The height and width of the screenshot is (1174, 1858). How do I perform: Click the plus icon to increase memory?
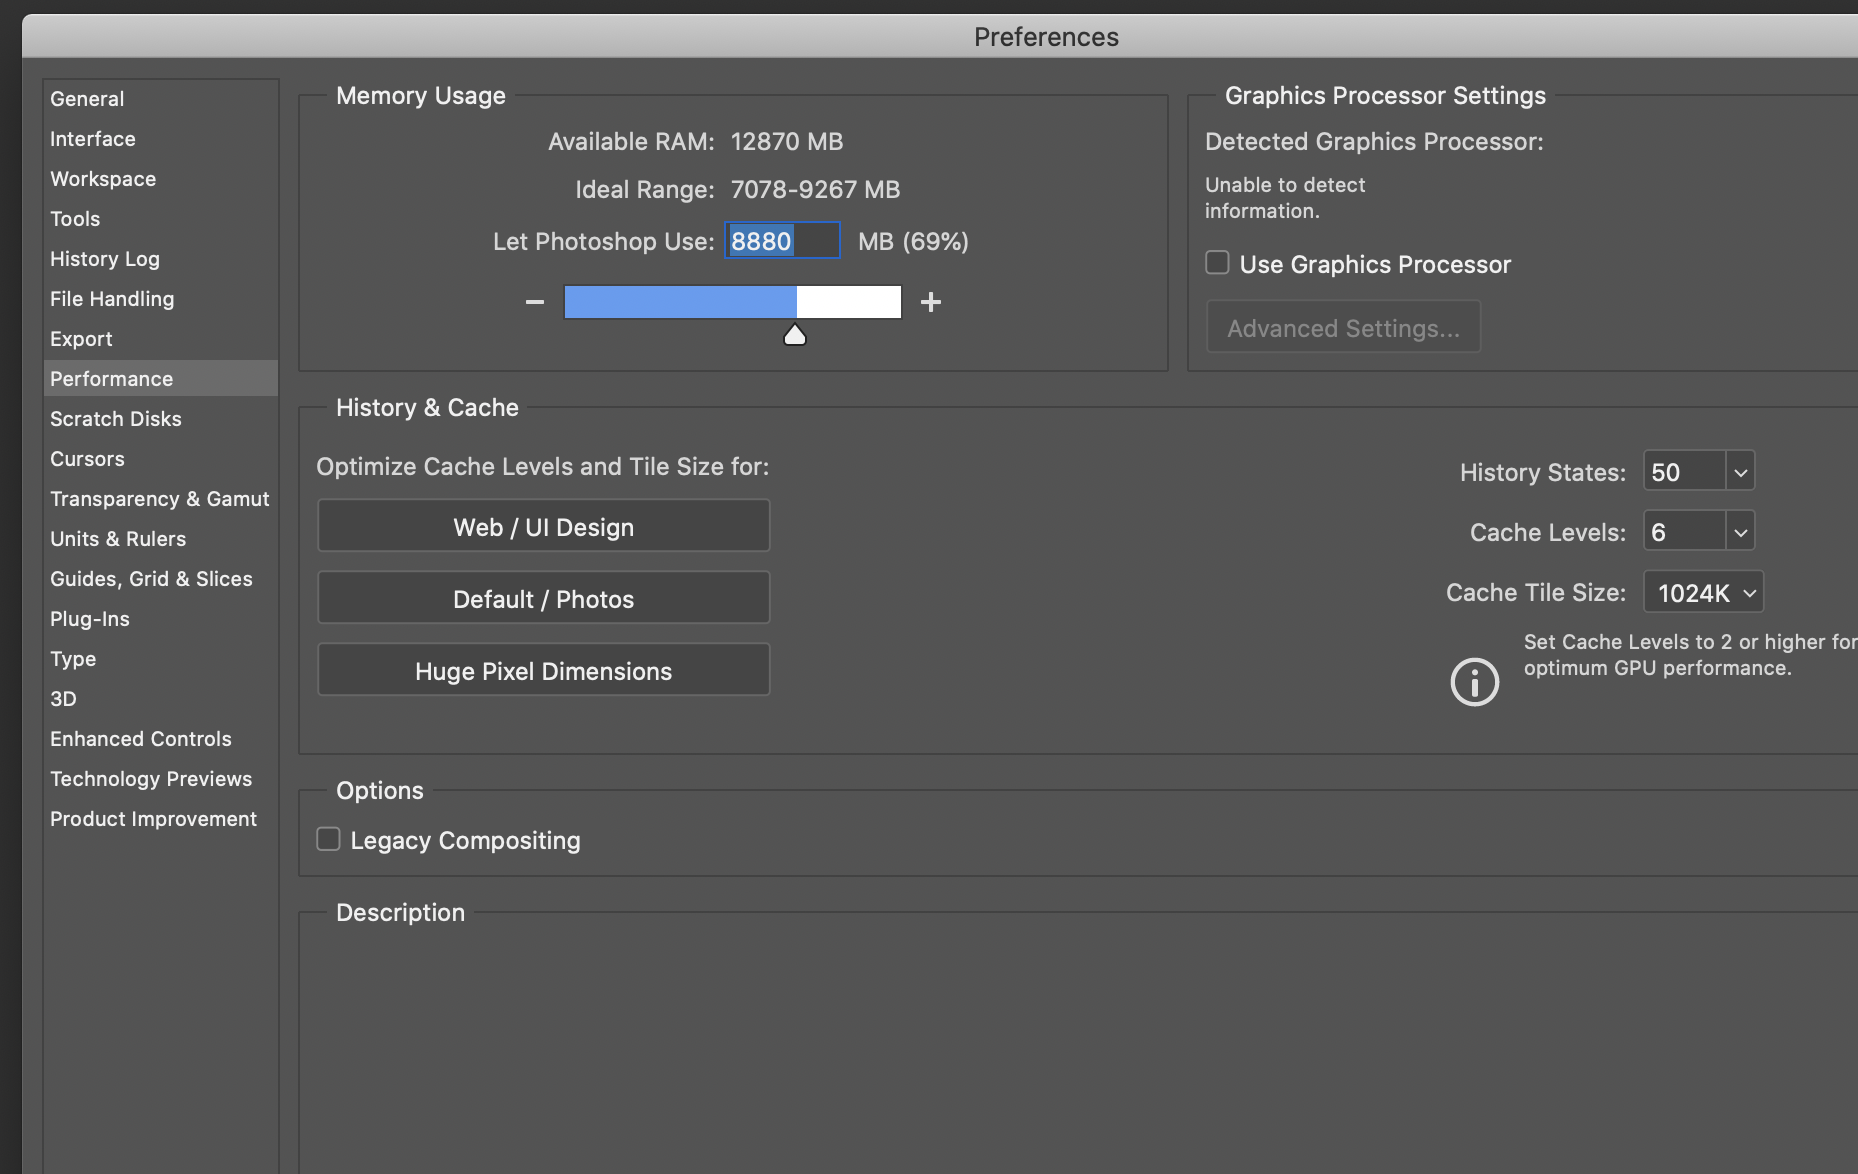[931, 302]
